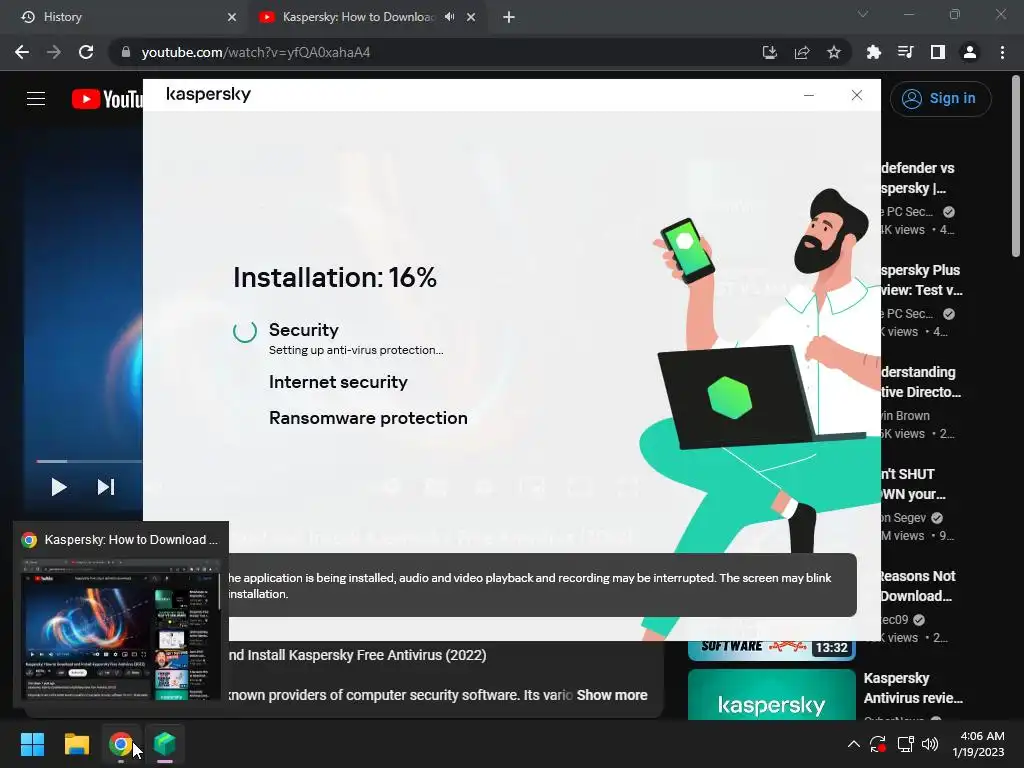The image size is (1024, 768).
Task: Bookmark this tab with the star
Action: pyautogui.click(x=834, y=52)
